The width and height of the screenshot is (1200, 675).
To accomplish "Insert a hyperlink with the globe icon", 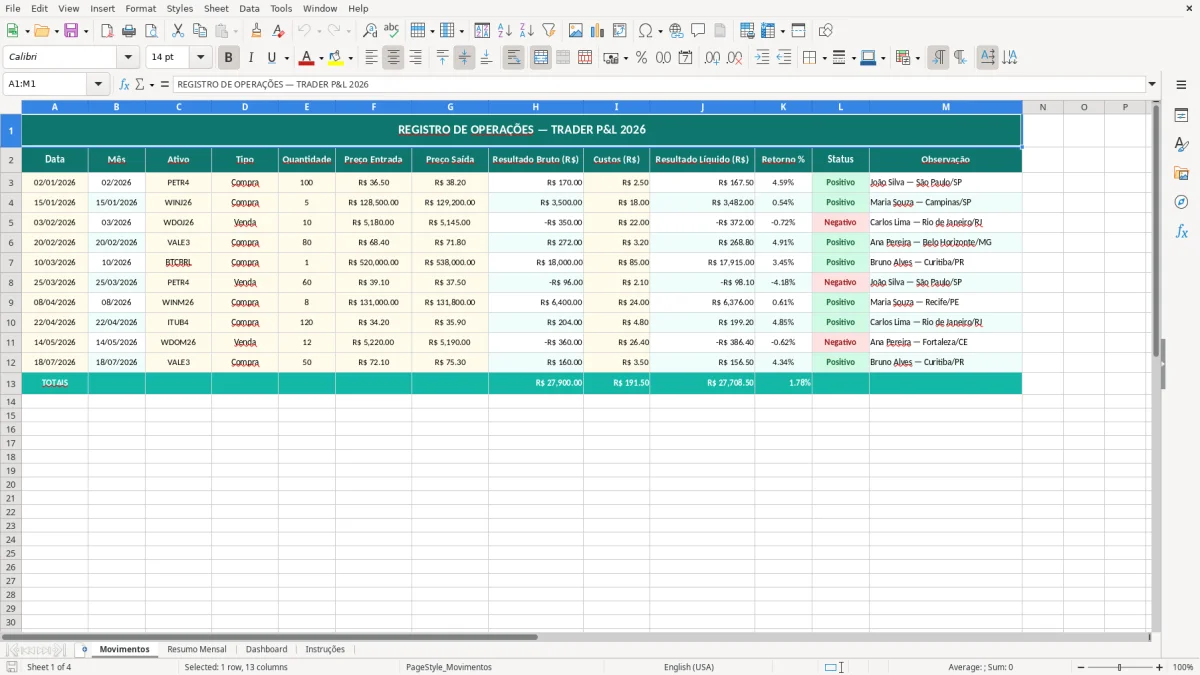I will (x=676, y=31).
